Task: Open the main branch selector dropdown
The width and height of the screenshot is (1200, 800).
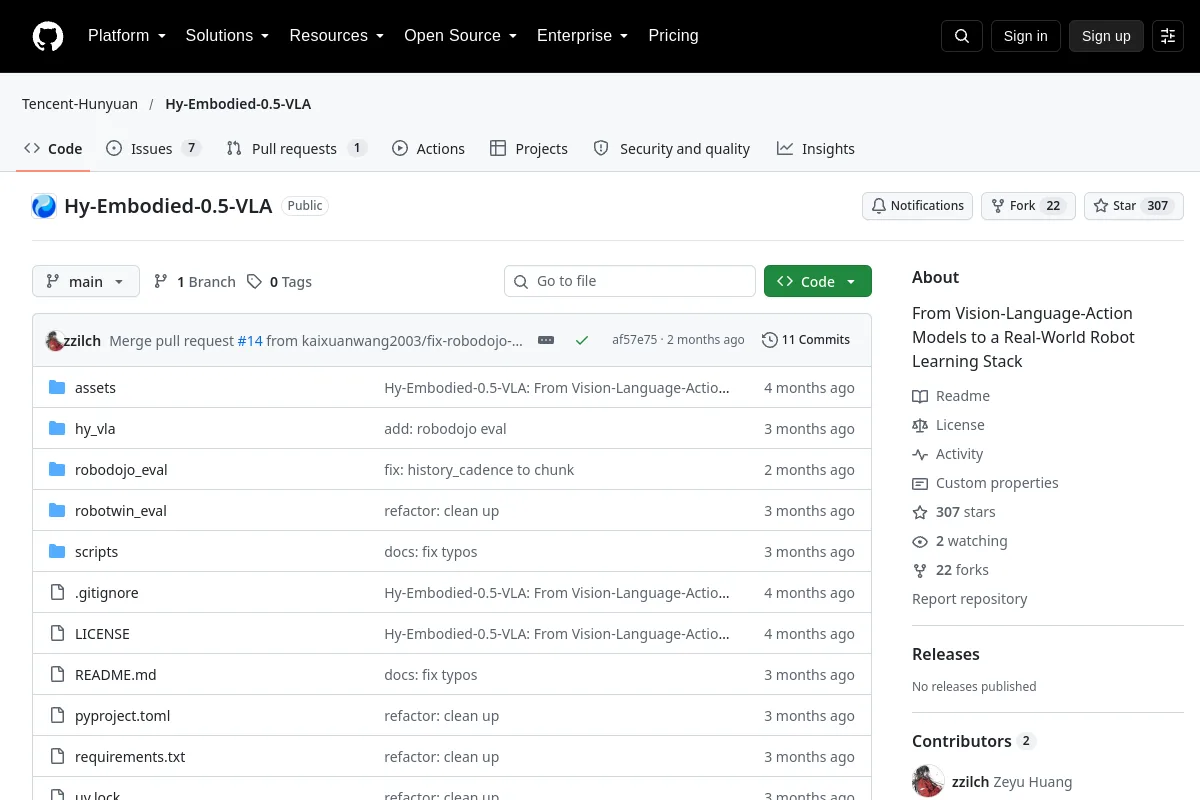Action: click(86, 282)
